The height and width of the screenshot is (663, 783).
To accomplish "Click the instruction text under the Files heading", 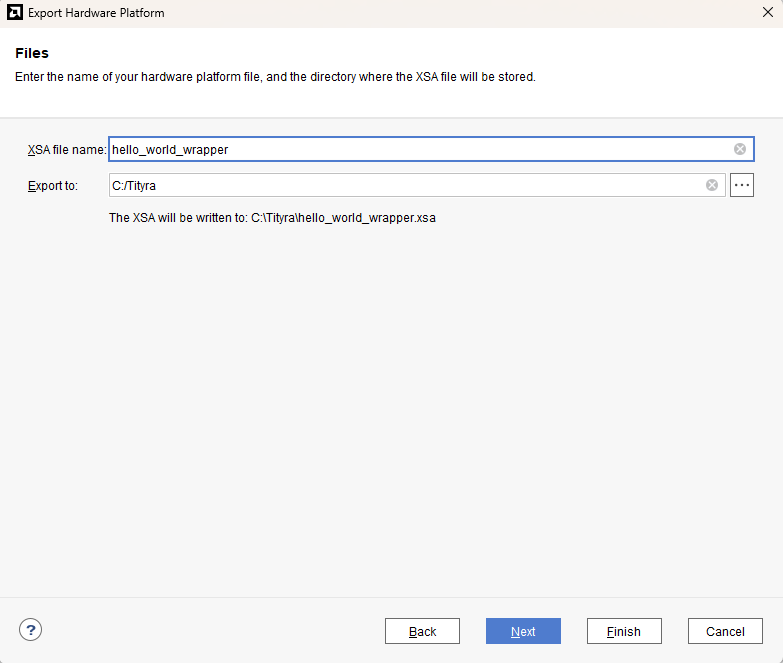I will 275,77.
